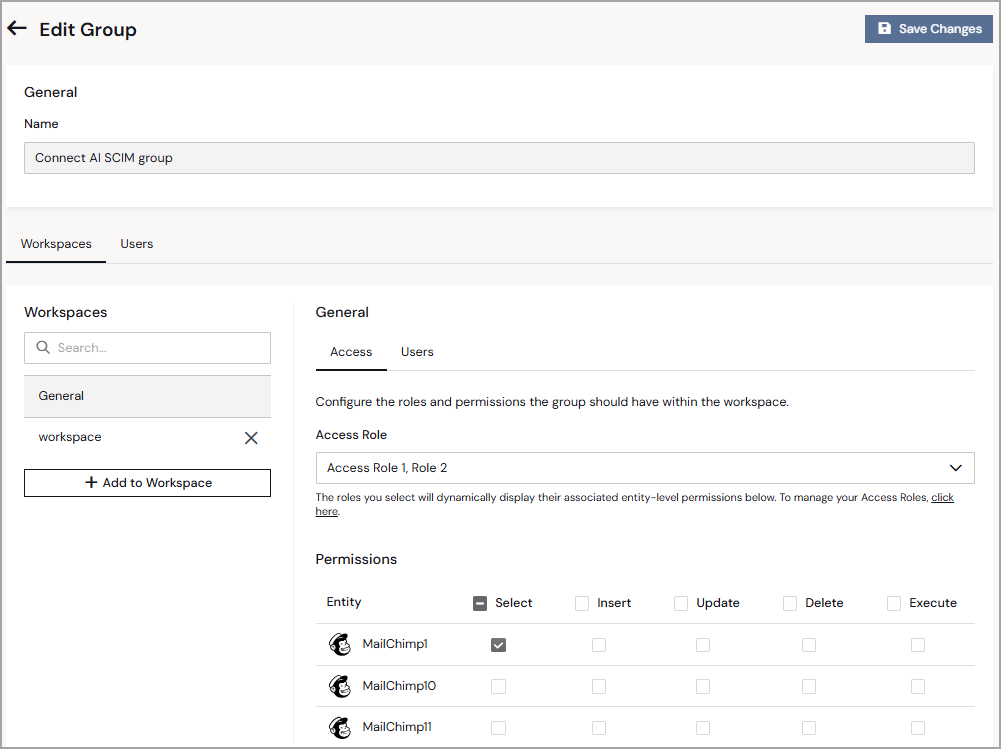Click the MailChimp1 entity name
The image size is (1001, 749).
395,644
